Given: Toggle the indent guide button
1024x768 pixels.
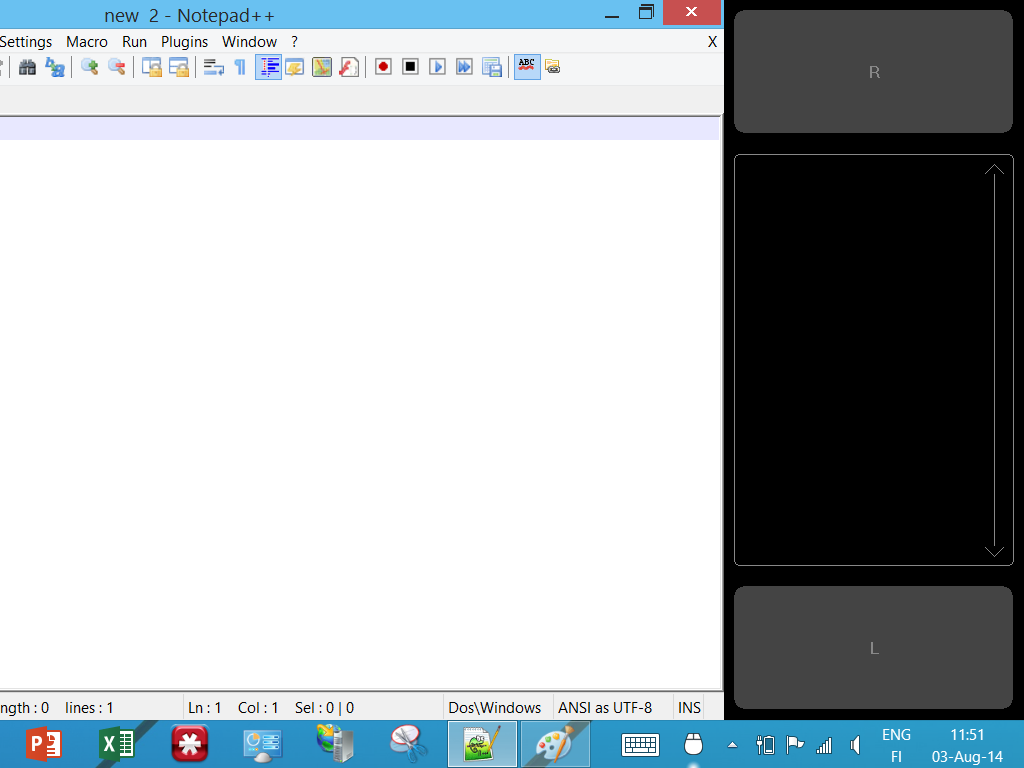Looking at the screenshot, I should 268,67.
